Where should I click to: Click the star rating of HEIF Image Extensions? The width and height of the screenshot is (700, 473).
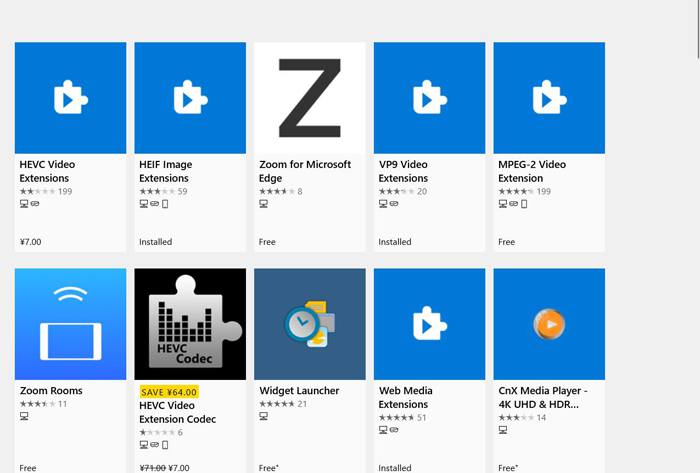click(x=157, y=191)
